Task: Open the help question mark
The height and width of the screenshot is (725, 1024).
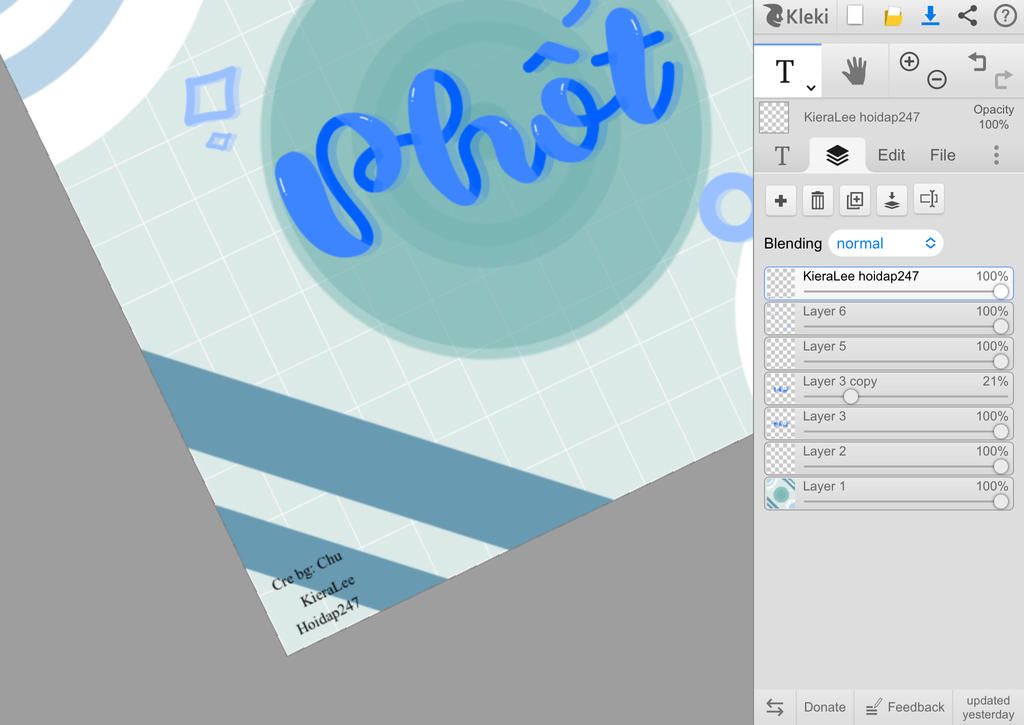Action: 1005,16
